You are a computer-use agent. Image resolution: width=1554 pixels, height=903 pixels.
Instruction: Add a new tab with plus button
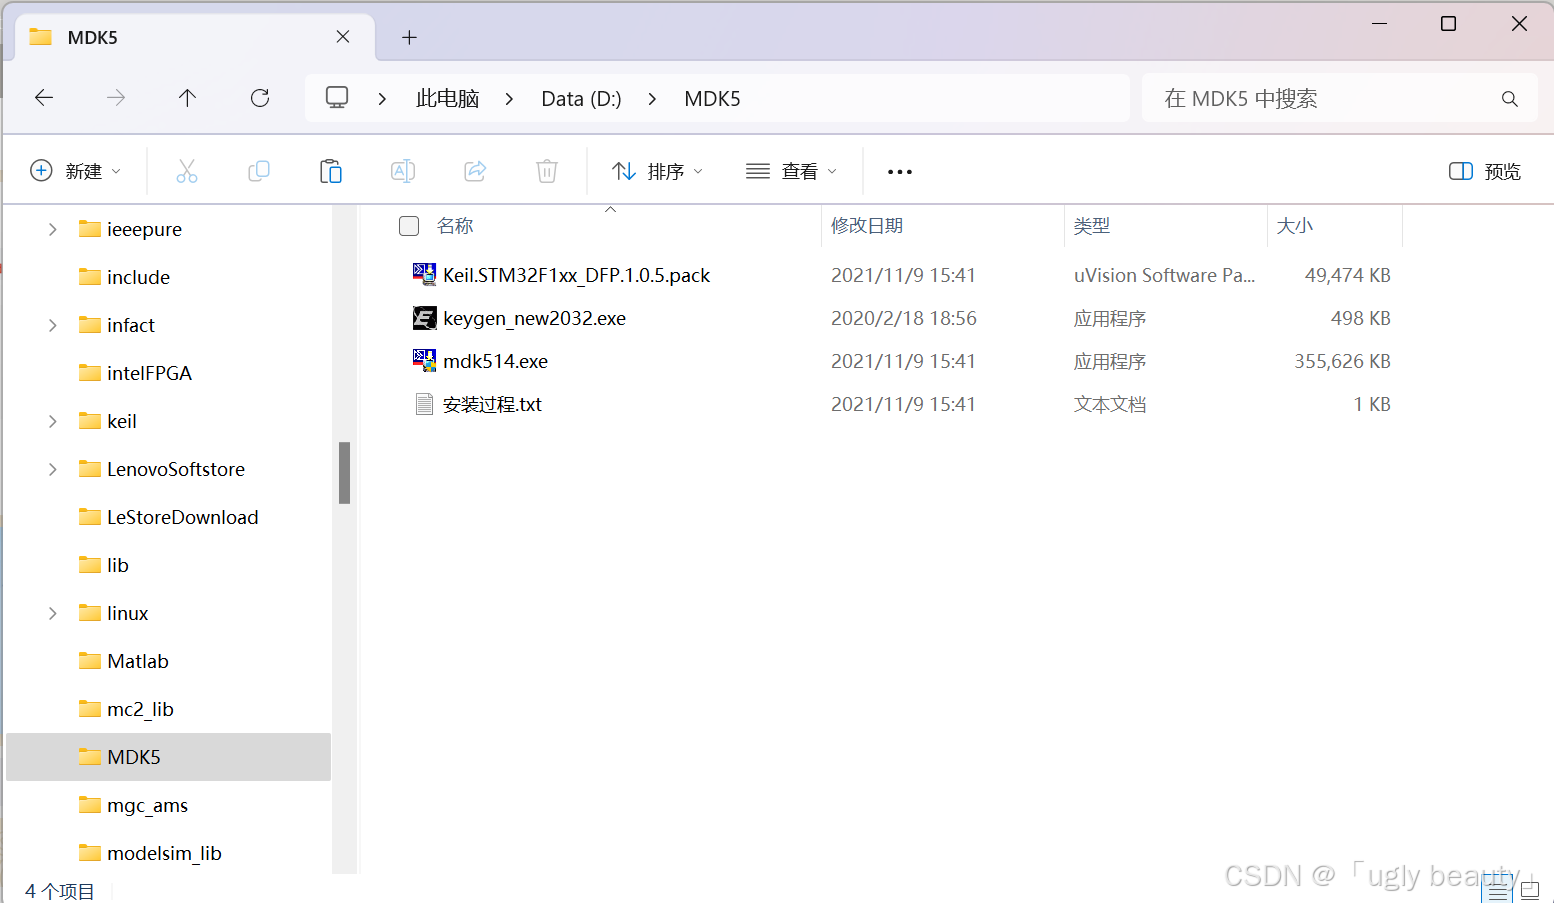[409, 37]
